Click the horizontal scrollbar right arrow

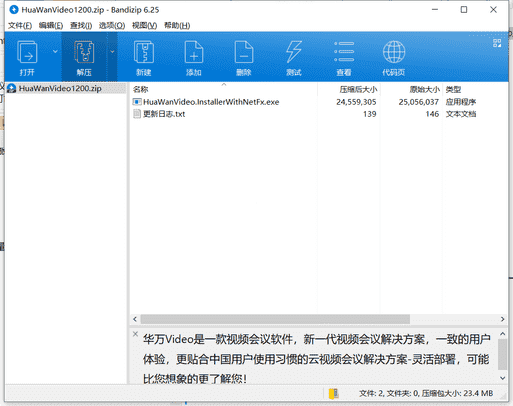502,319
